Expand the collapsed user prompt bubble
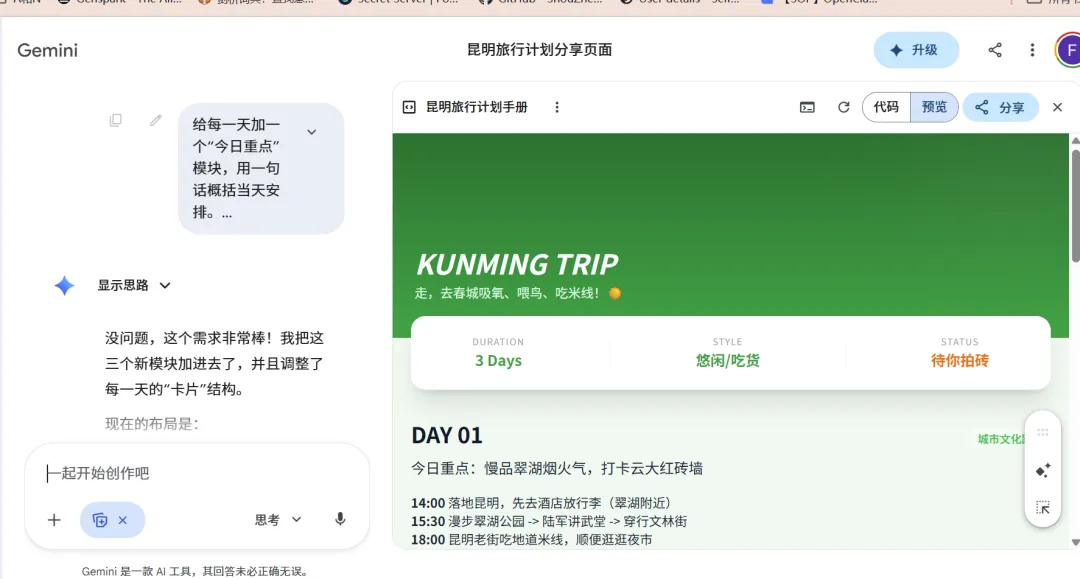 point(311,132)
